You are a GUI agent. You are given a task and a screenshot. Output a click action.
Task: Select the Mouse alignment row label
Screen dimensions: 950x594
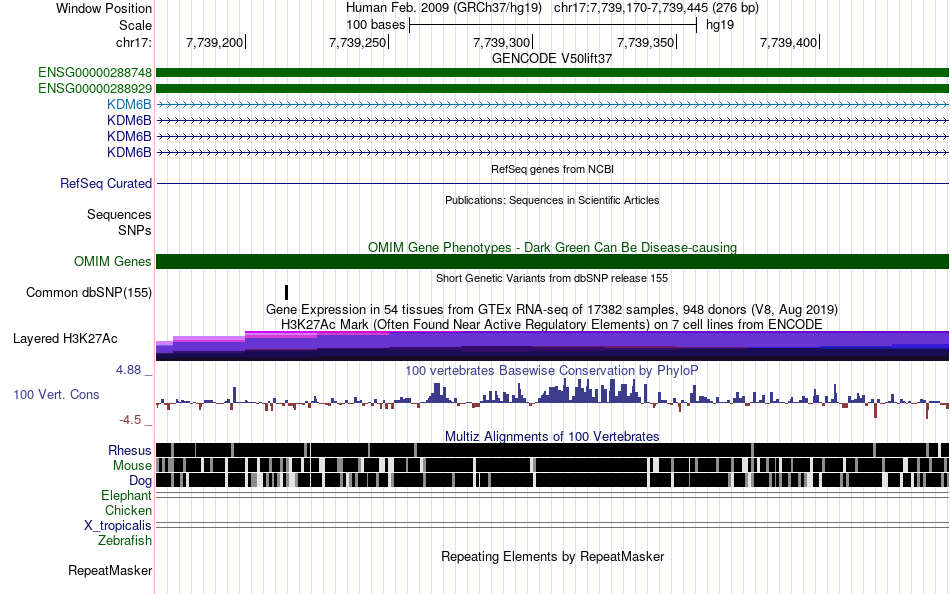click(132, 466)
